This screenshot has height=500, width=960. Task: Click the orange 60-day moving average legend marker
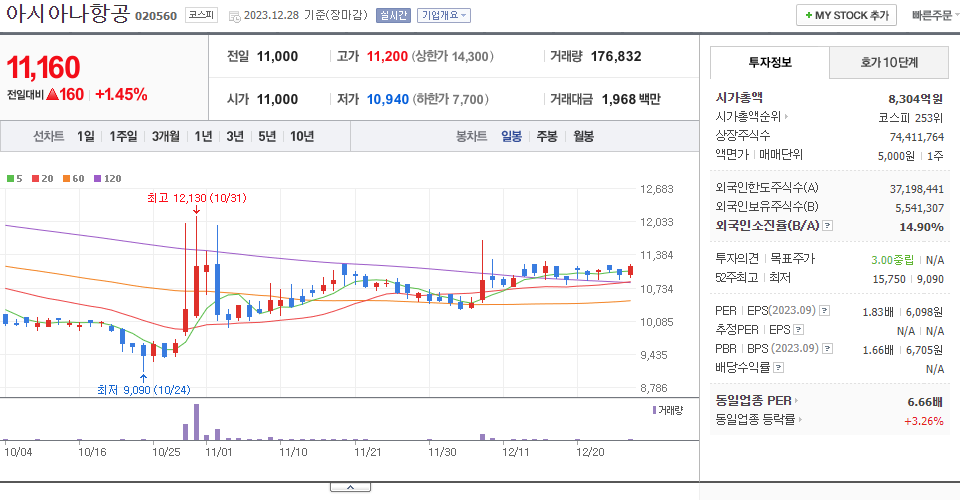coord(66,179)
